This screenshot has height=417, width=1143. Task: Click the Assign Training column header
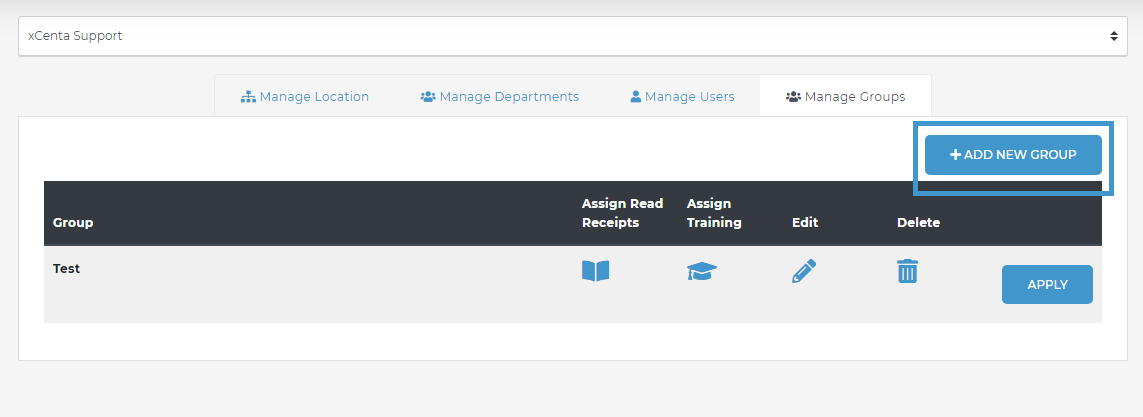pos(714,213)
